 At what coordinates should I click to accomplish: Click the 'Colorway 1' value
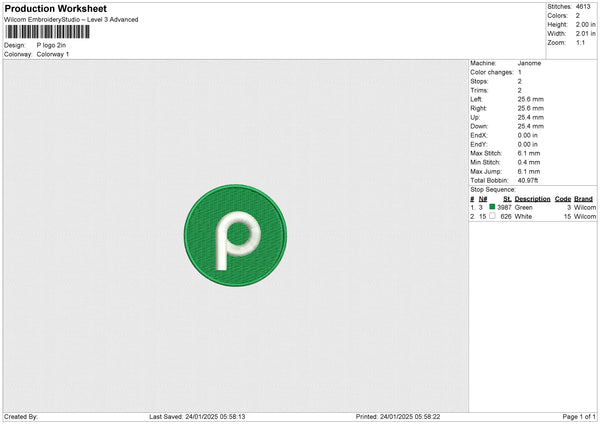point(53,54)
